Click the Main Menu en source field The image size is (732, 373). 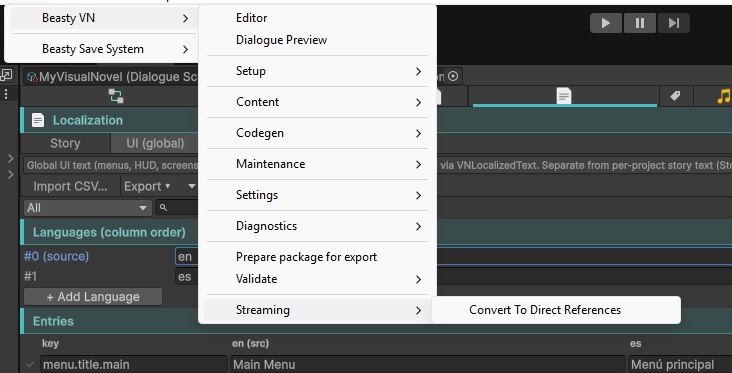427,364
